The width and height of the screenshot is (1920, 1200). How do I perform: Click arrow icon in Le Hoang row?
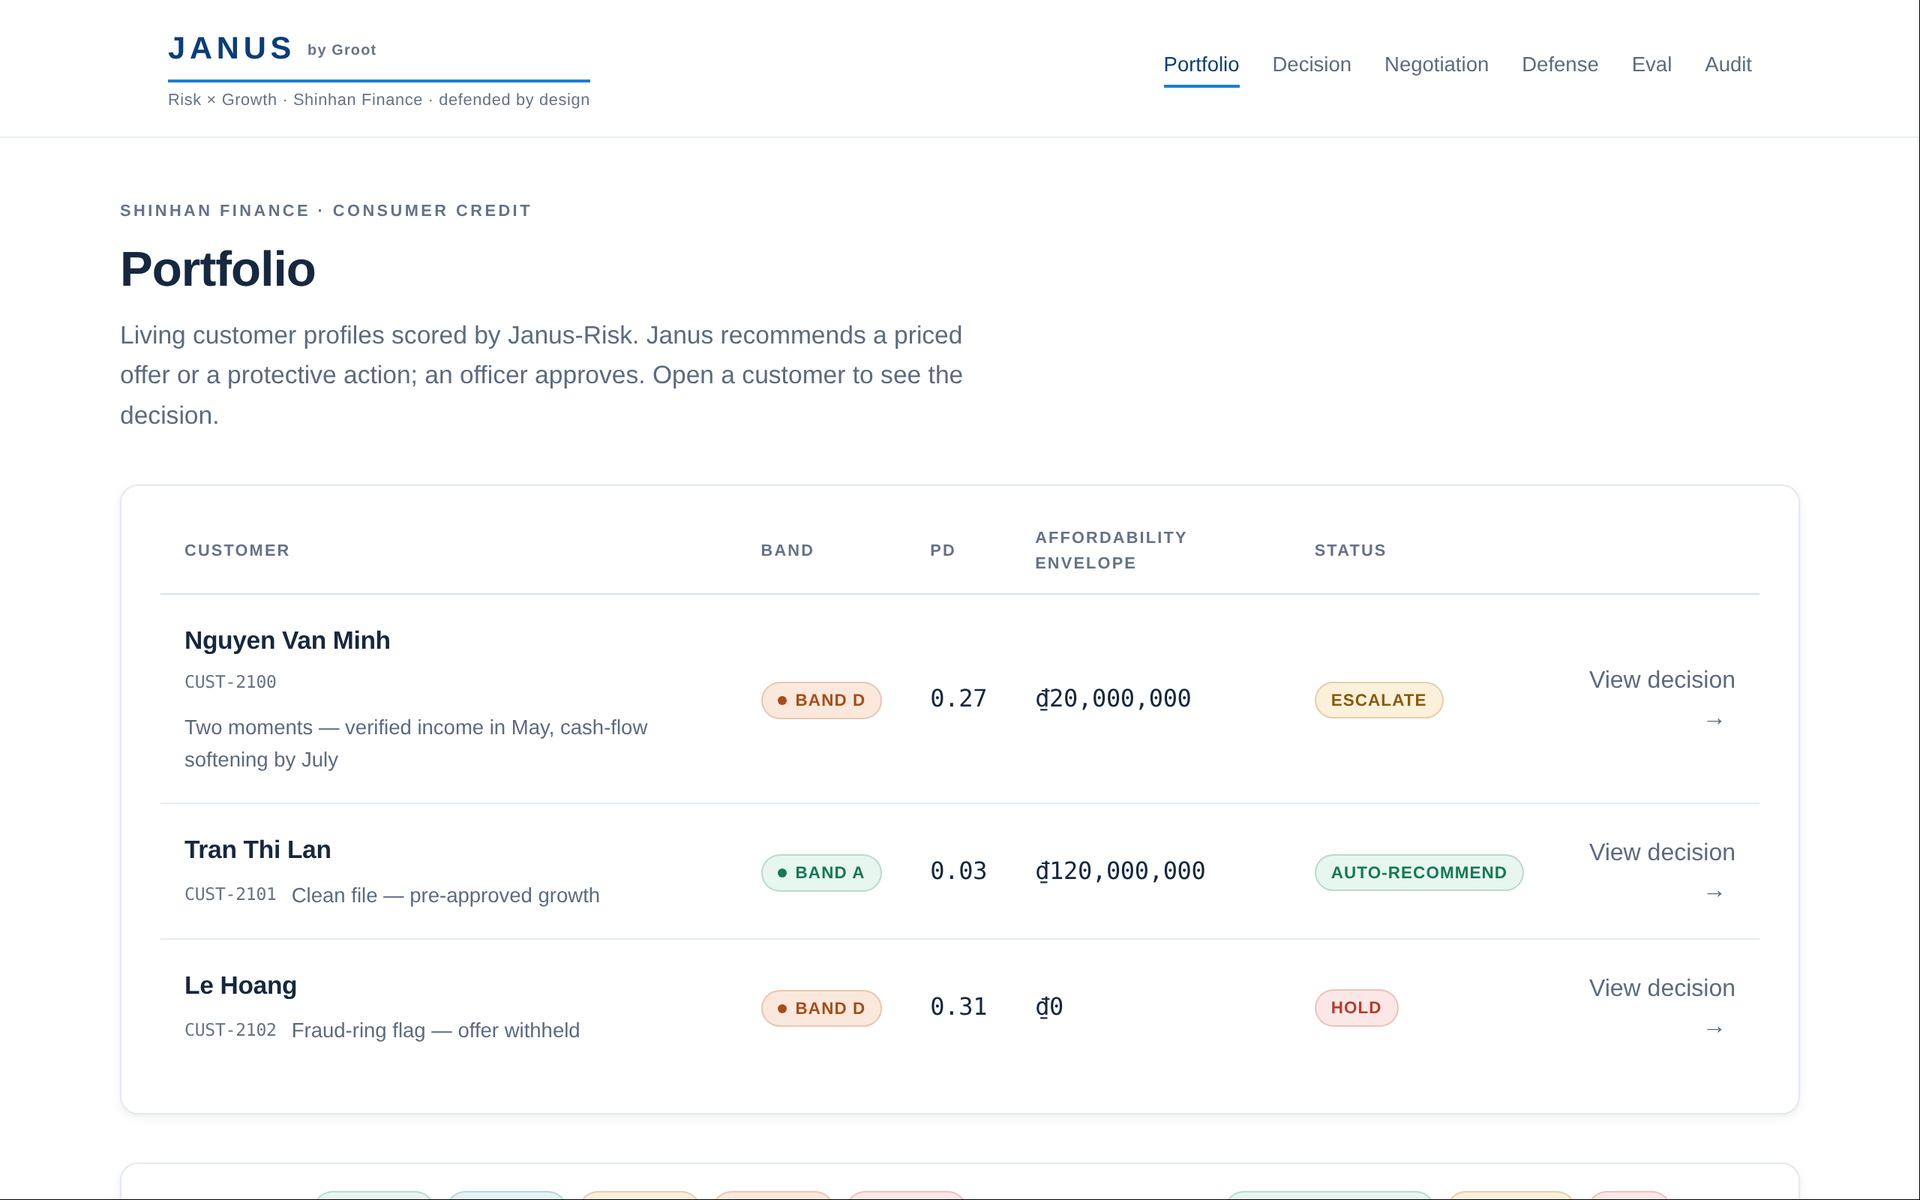(1714, 1029)
